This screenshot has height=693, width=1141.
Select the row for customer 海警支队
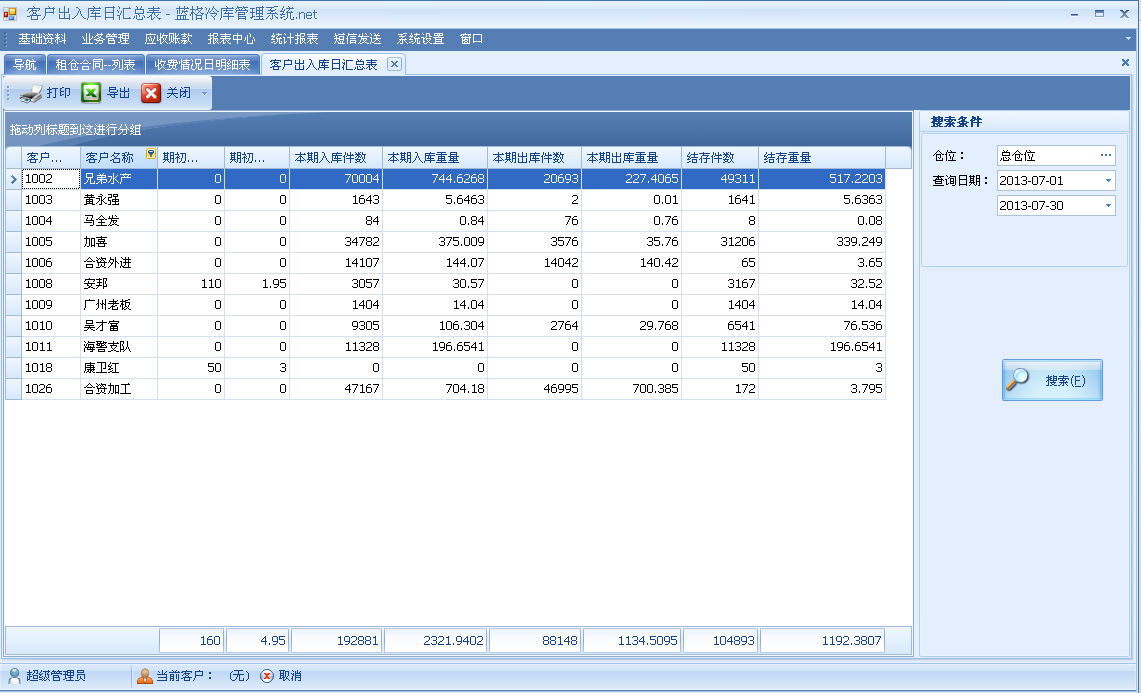point(107,346)
